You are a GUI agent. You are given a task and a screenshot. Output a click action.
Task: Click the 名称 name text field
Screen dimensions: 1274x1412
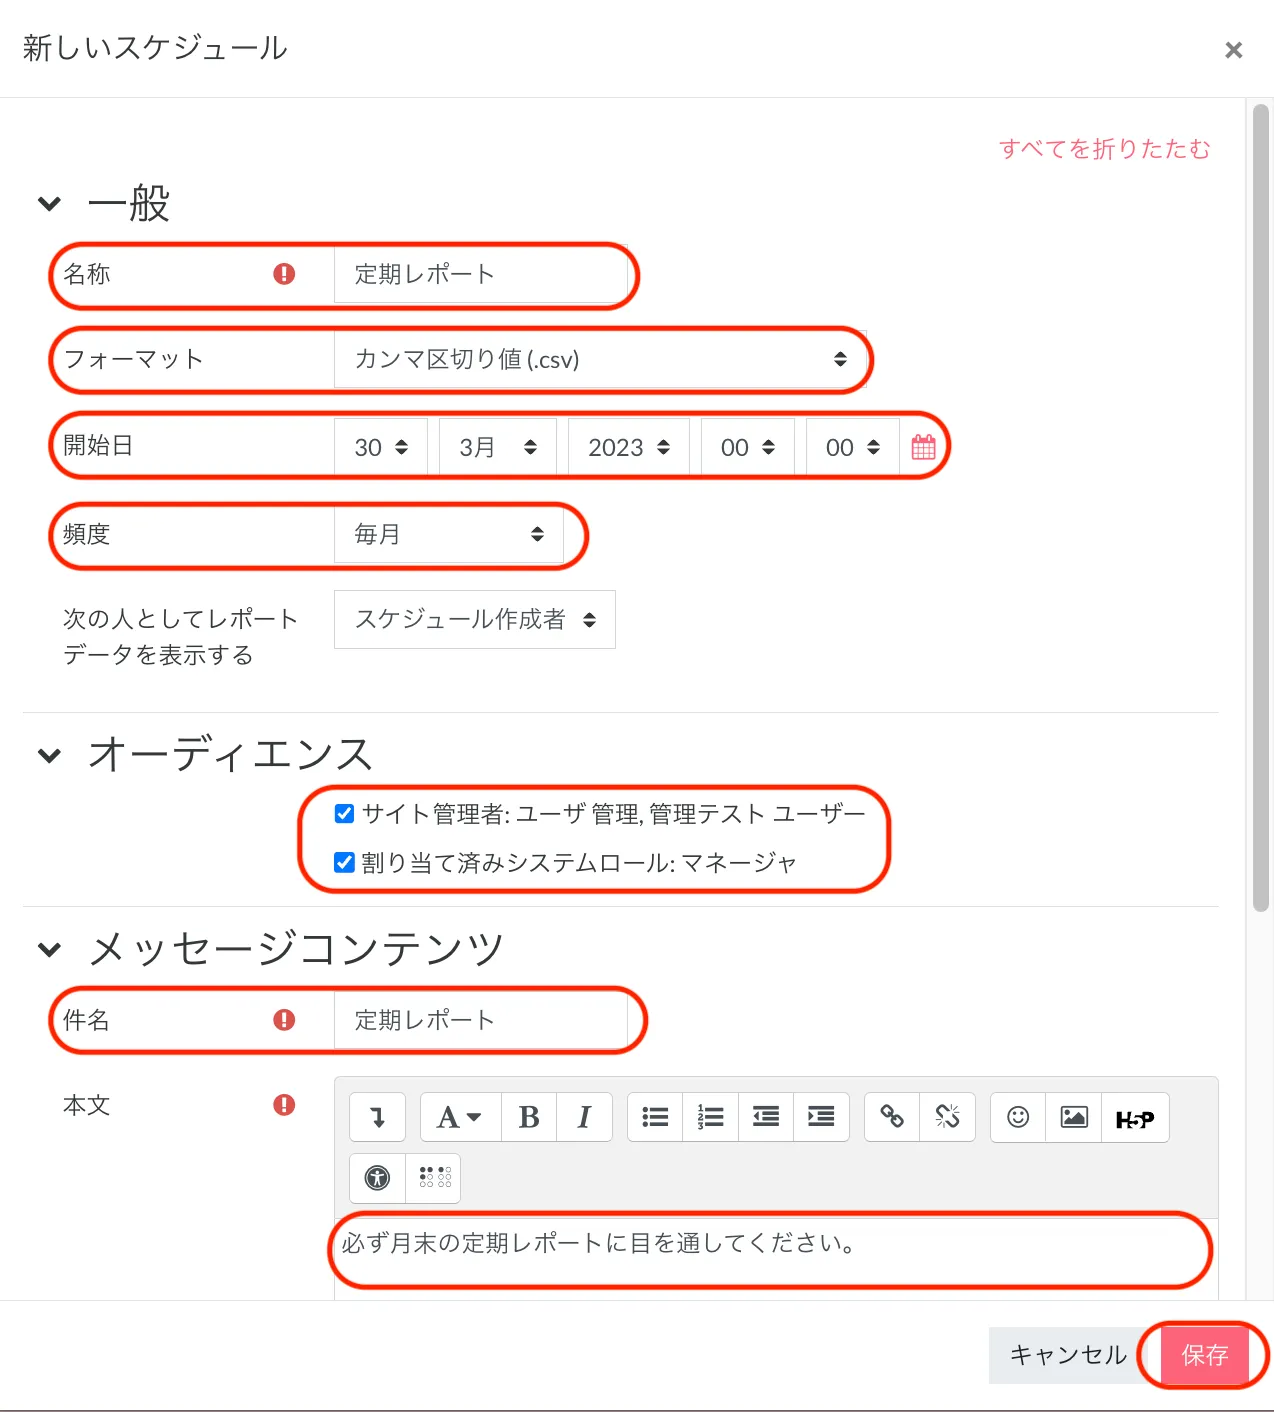coord(480,275)
